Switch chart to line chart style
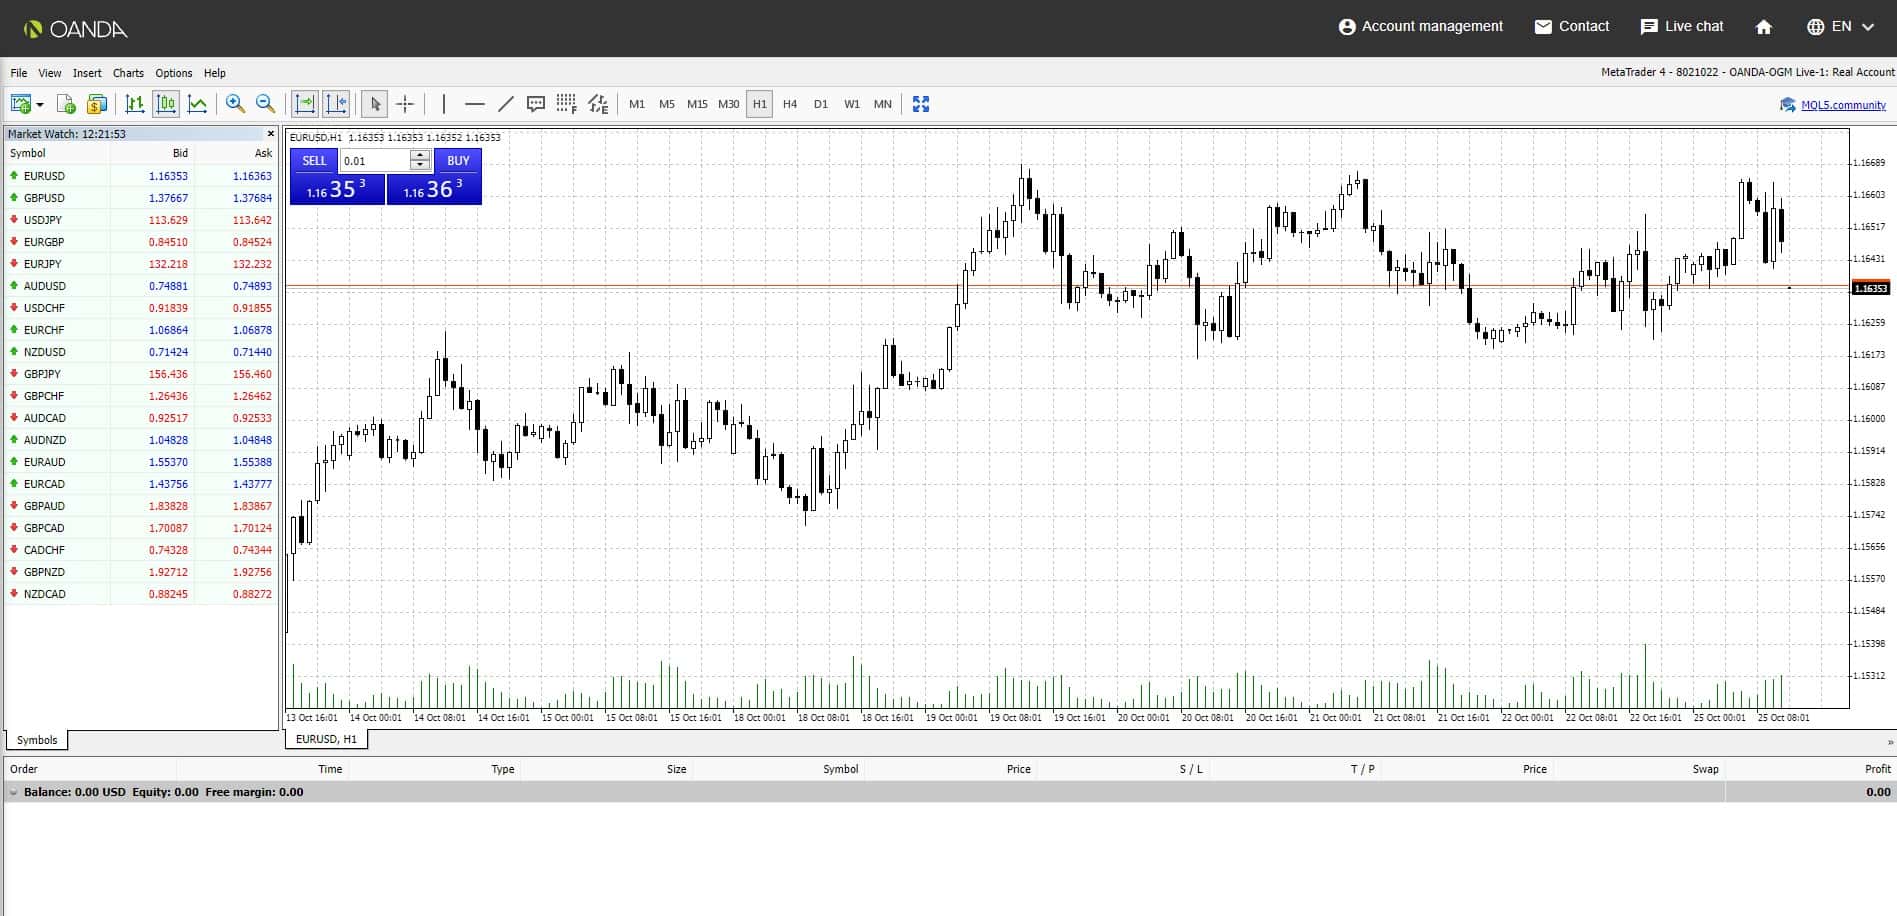The image size is (1897, 916). click(198, 104)
